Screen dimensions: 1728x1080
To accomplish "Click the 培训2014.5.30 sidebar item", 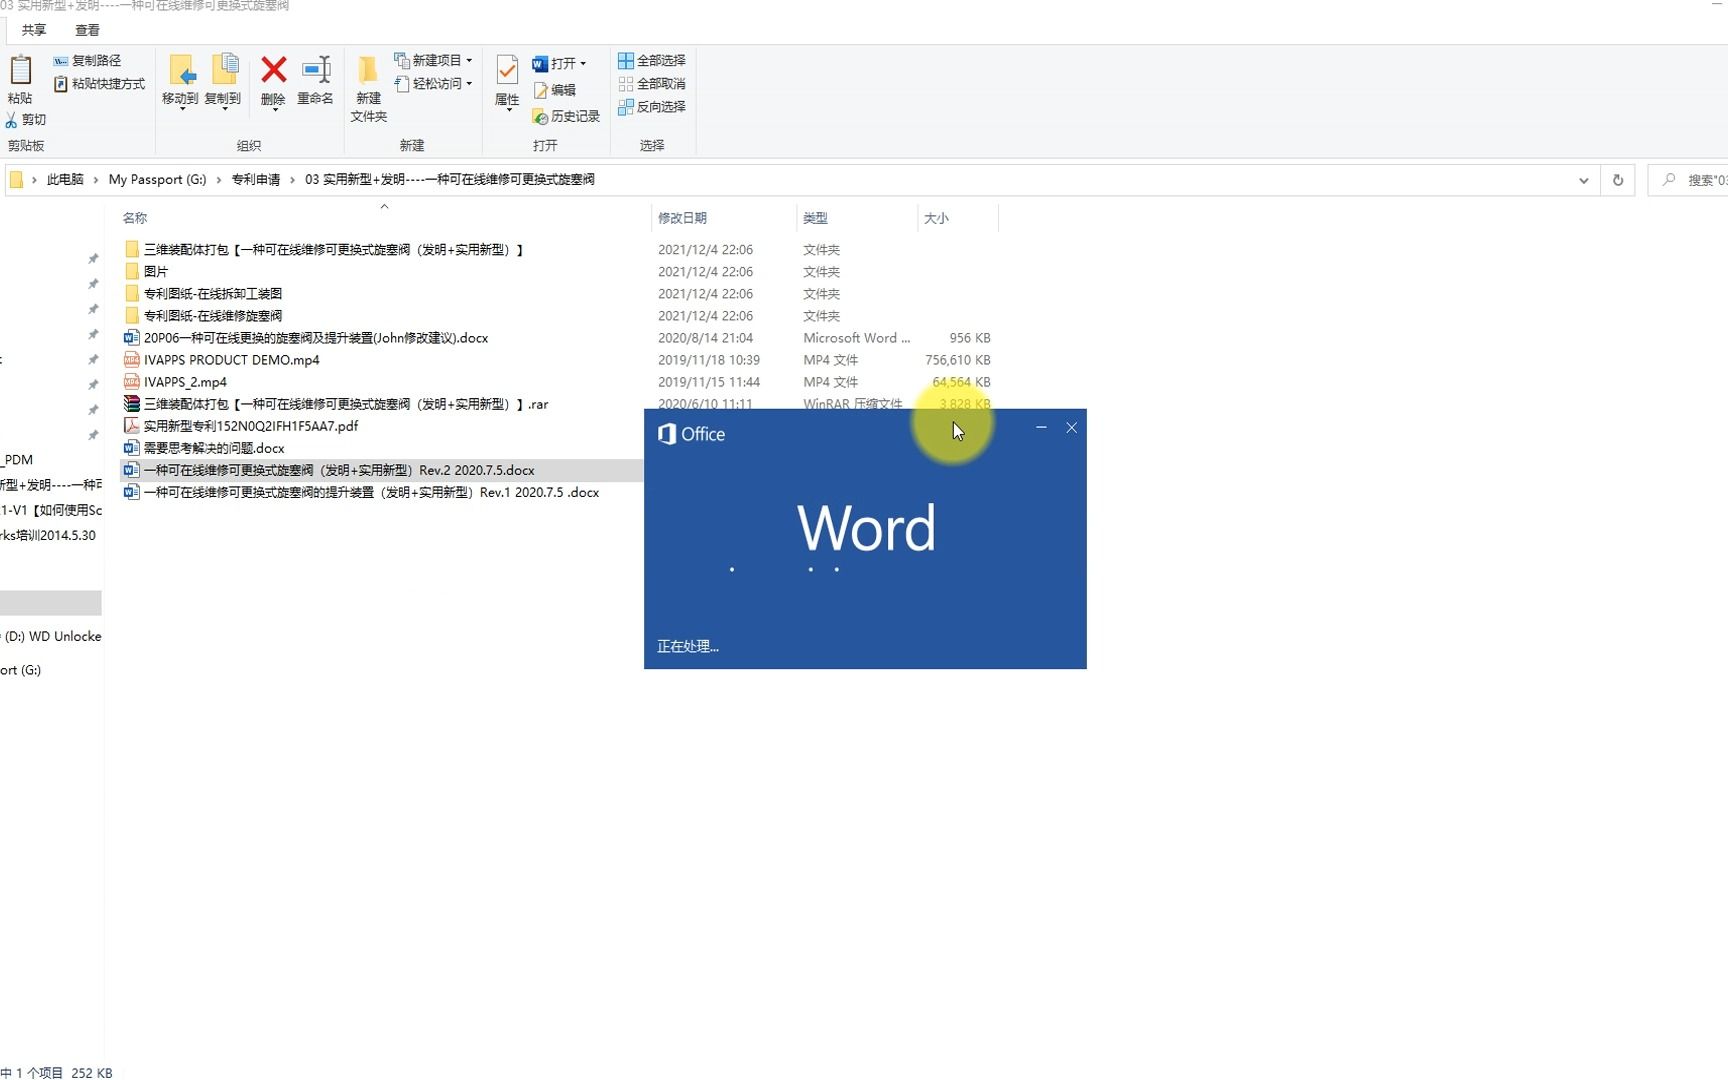I will tap(48, 535).
